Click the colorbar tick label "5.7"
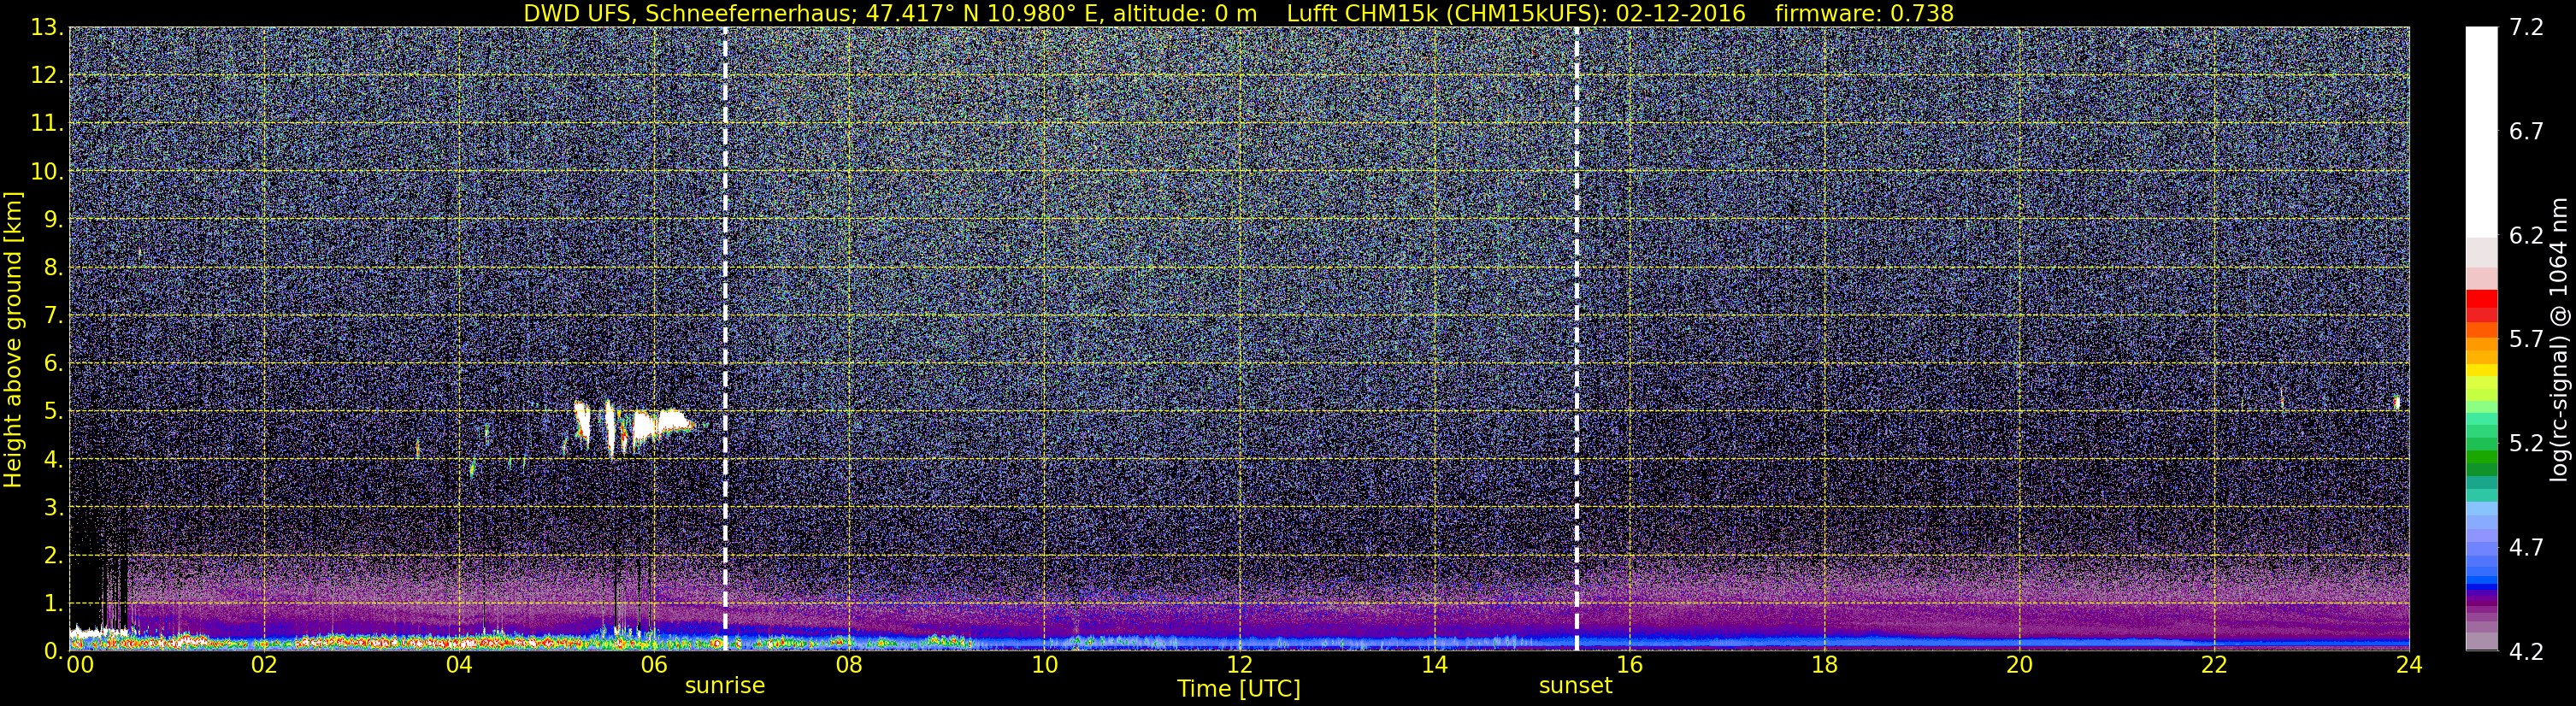The image size is (2576, 706). click(2527, 340)
